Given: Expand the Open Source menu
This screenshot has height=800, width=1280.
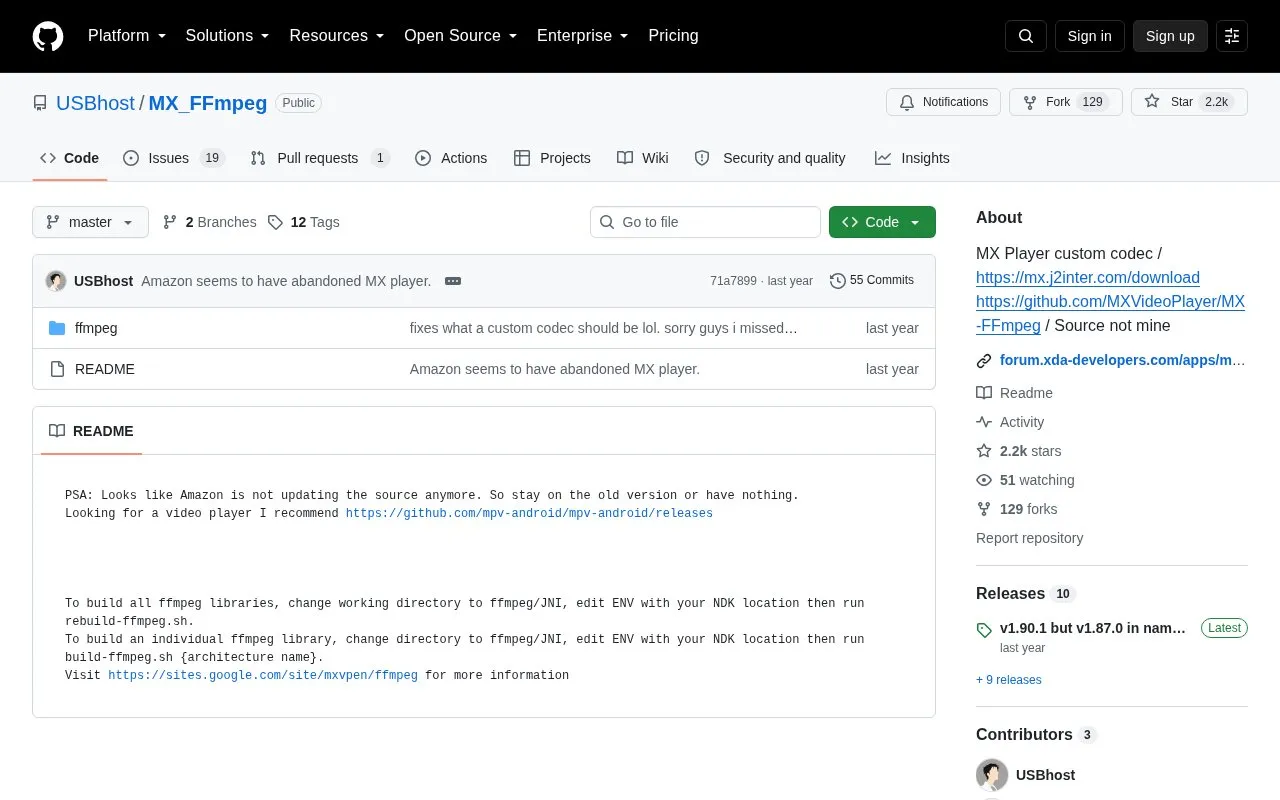Looking at the screenshot, I should (460, 36).
